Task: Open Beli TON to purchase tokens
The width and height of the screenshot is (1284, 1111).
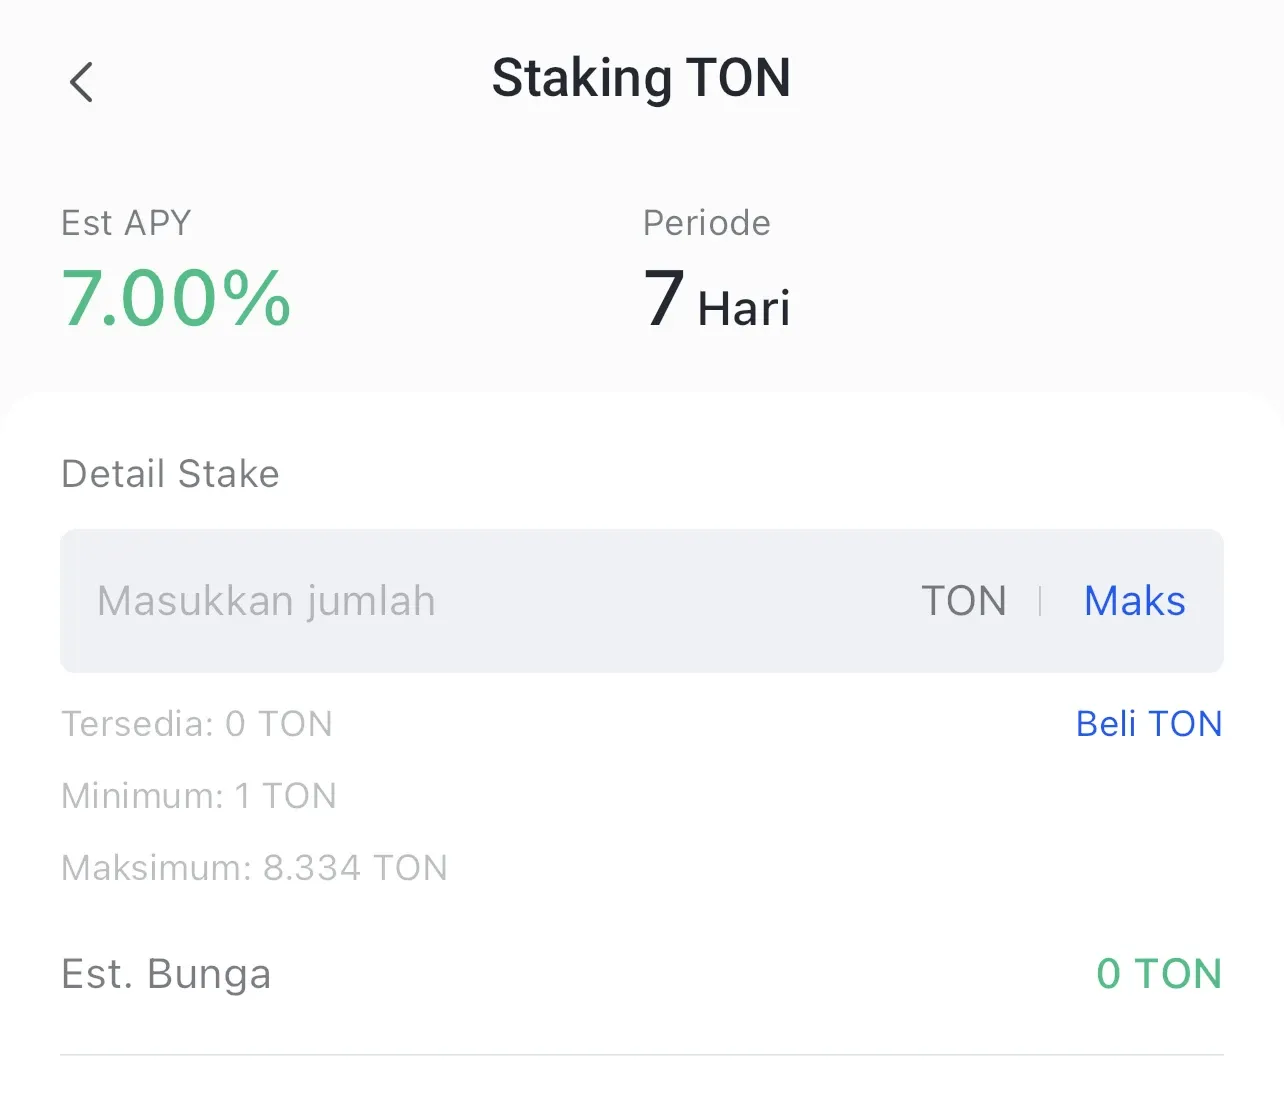Action: point(1149,723)
